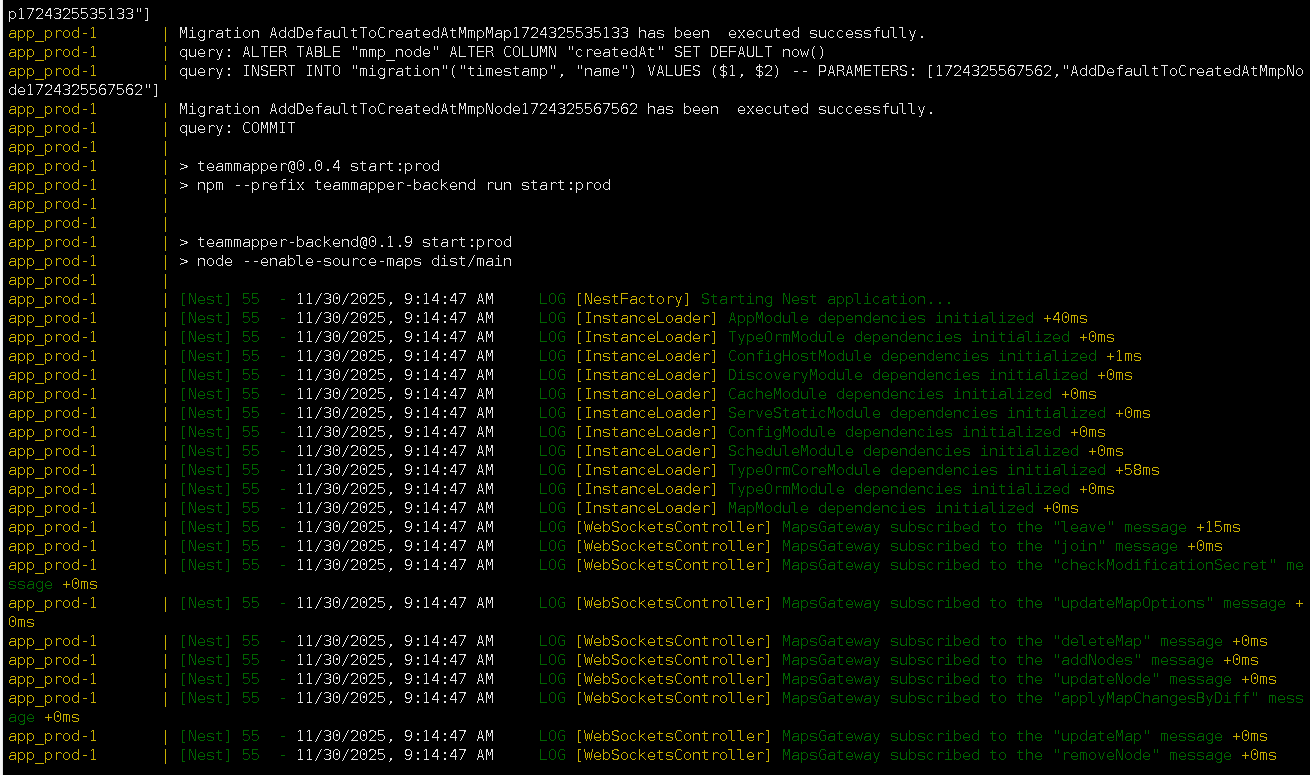Click 'DiscoveryModule dependencies initialized' text
Screen dimensions: 1310x775
tap(908, 375)
